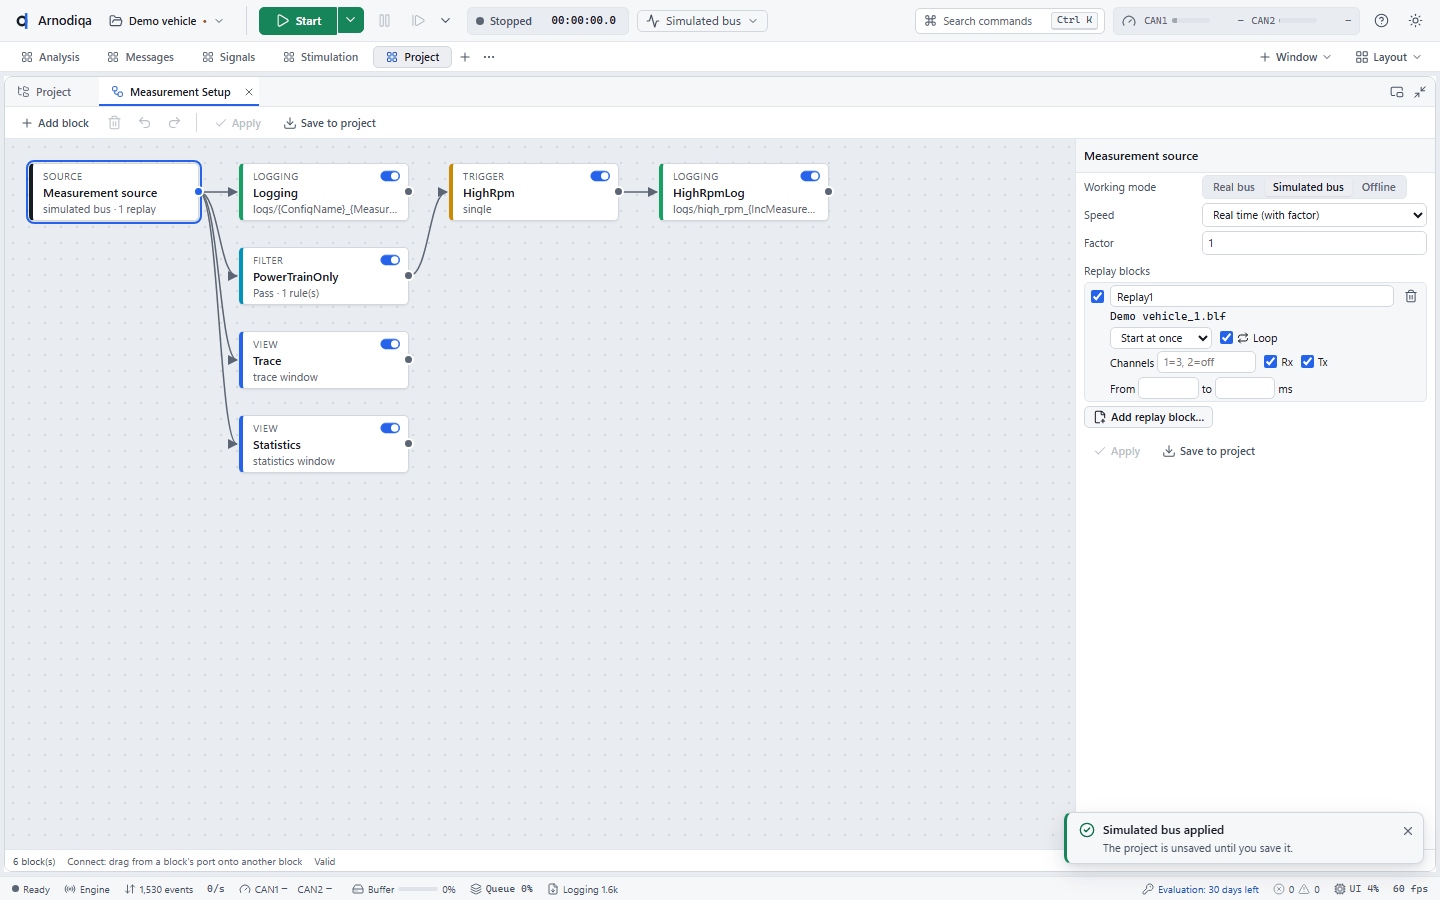Open the Demo vehicle project dropdown
This screenshot has width=1440, height=900.
[165, 21]
